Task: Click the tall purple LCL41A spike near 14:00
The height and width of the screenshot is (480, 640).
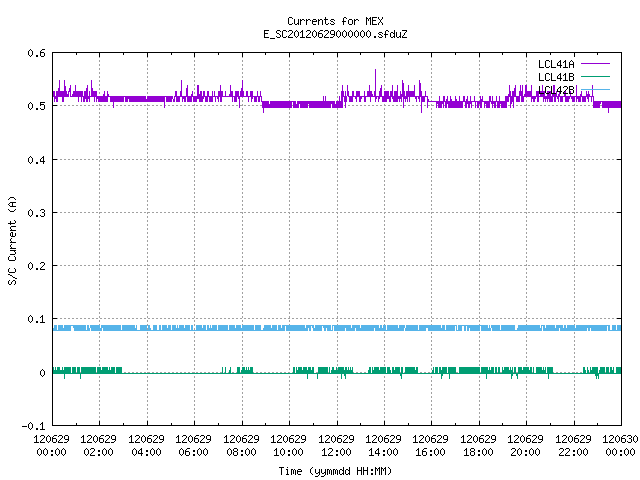Action: (x=376, y=82)
